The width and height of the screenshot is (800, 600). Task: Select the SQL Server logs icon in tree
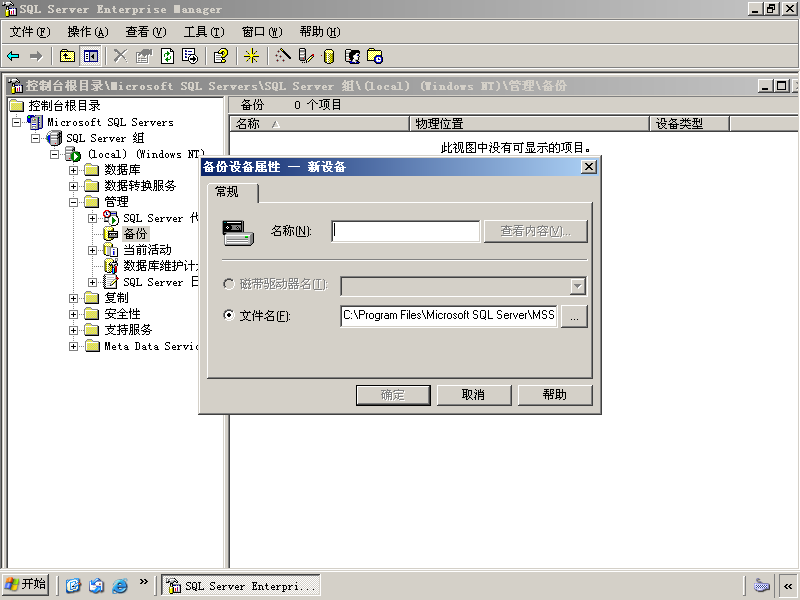coord(111,282)
